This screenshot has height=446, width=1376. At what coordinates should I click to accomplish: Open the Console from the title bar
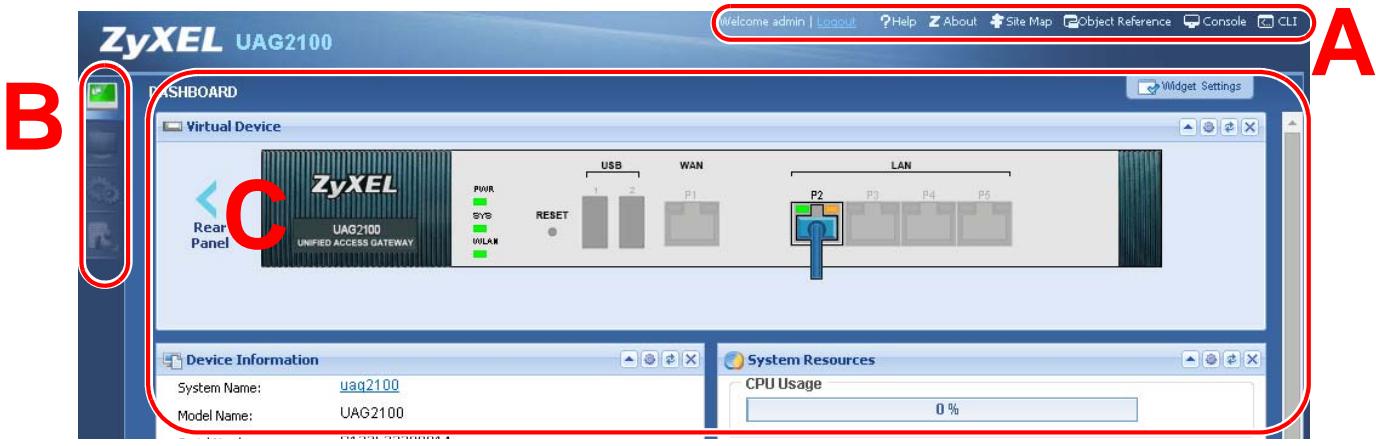pyautogui.click(x=1215, y=21)
